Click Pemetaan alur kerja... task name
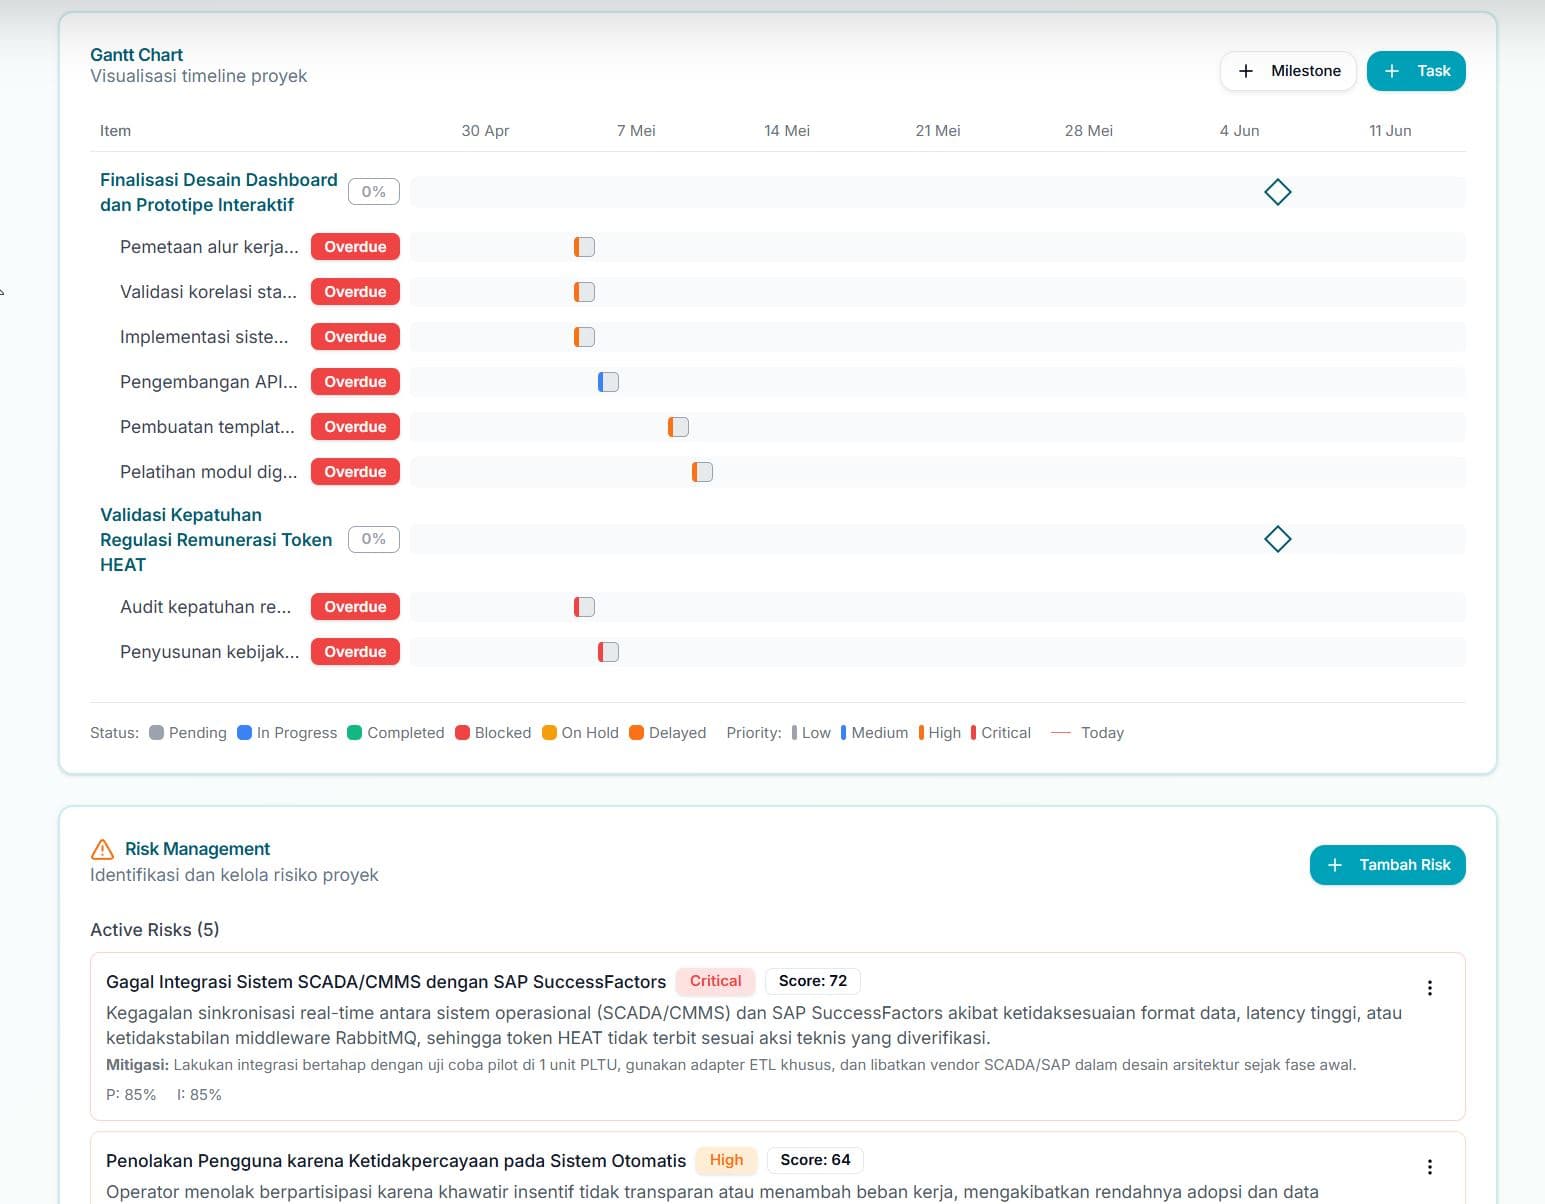 [x=209, y=247]
